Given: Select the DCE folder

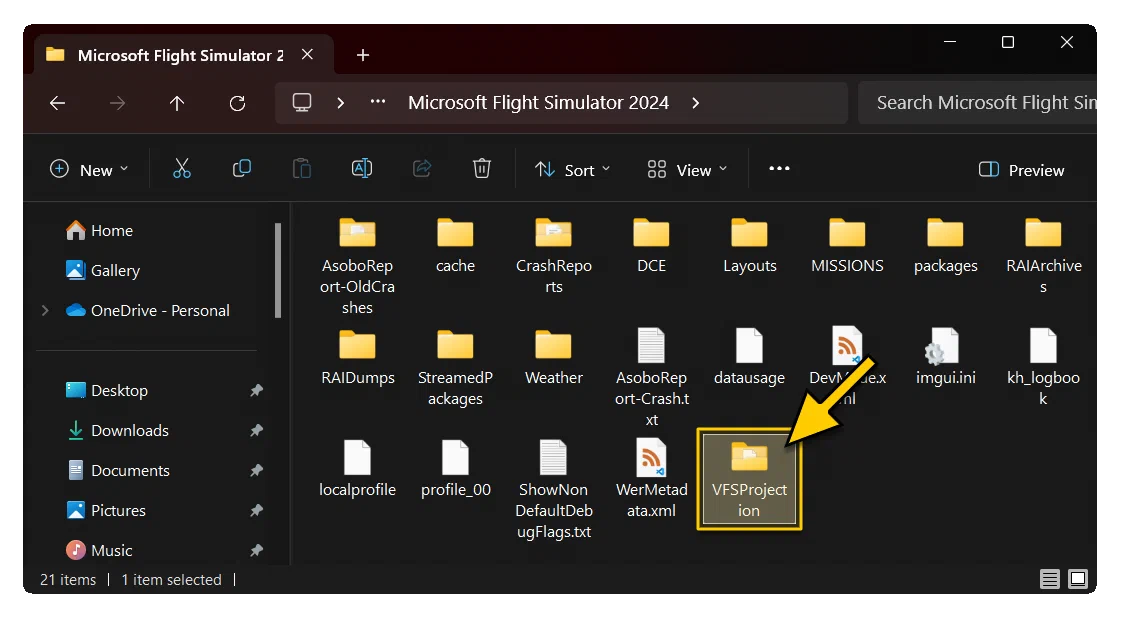Looking at the screenshot, I should 651,246.
